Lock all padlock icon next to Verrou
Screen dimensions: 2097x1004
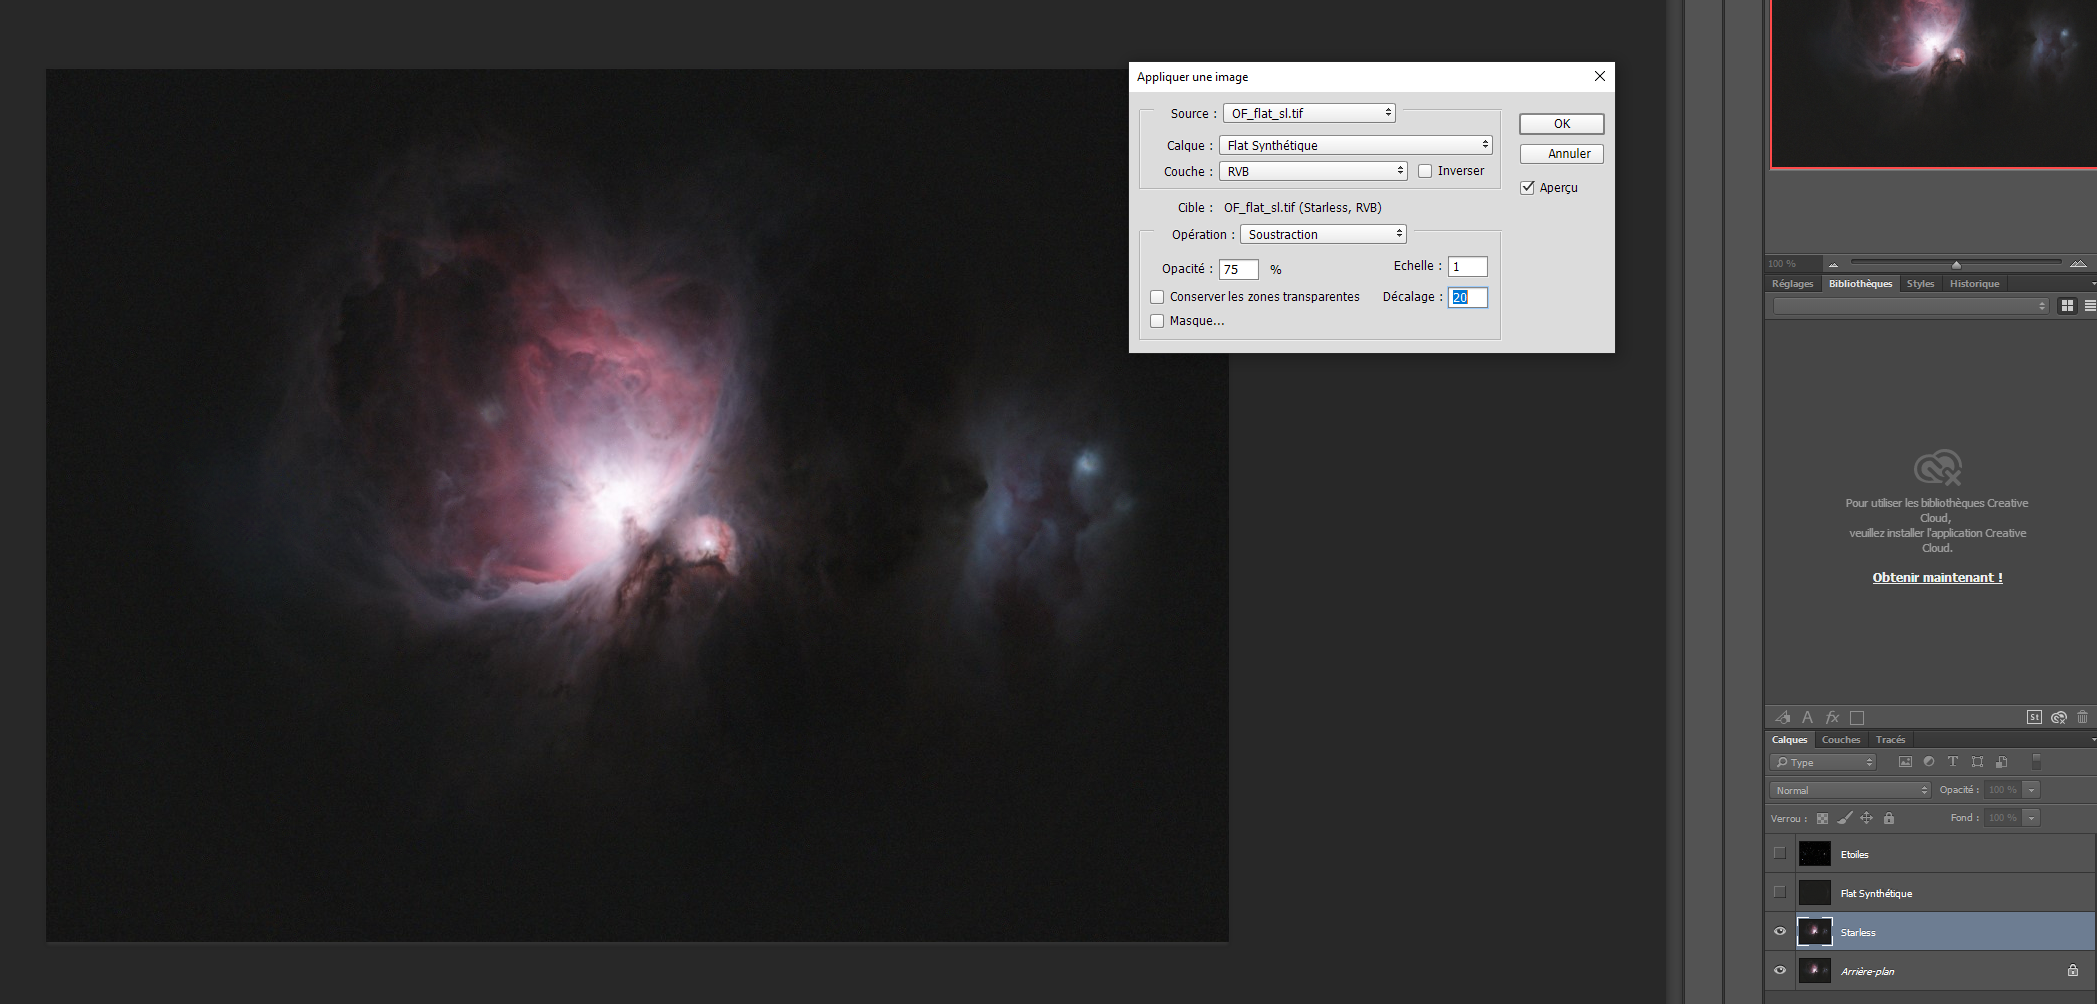tap(1889, 818)
